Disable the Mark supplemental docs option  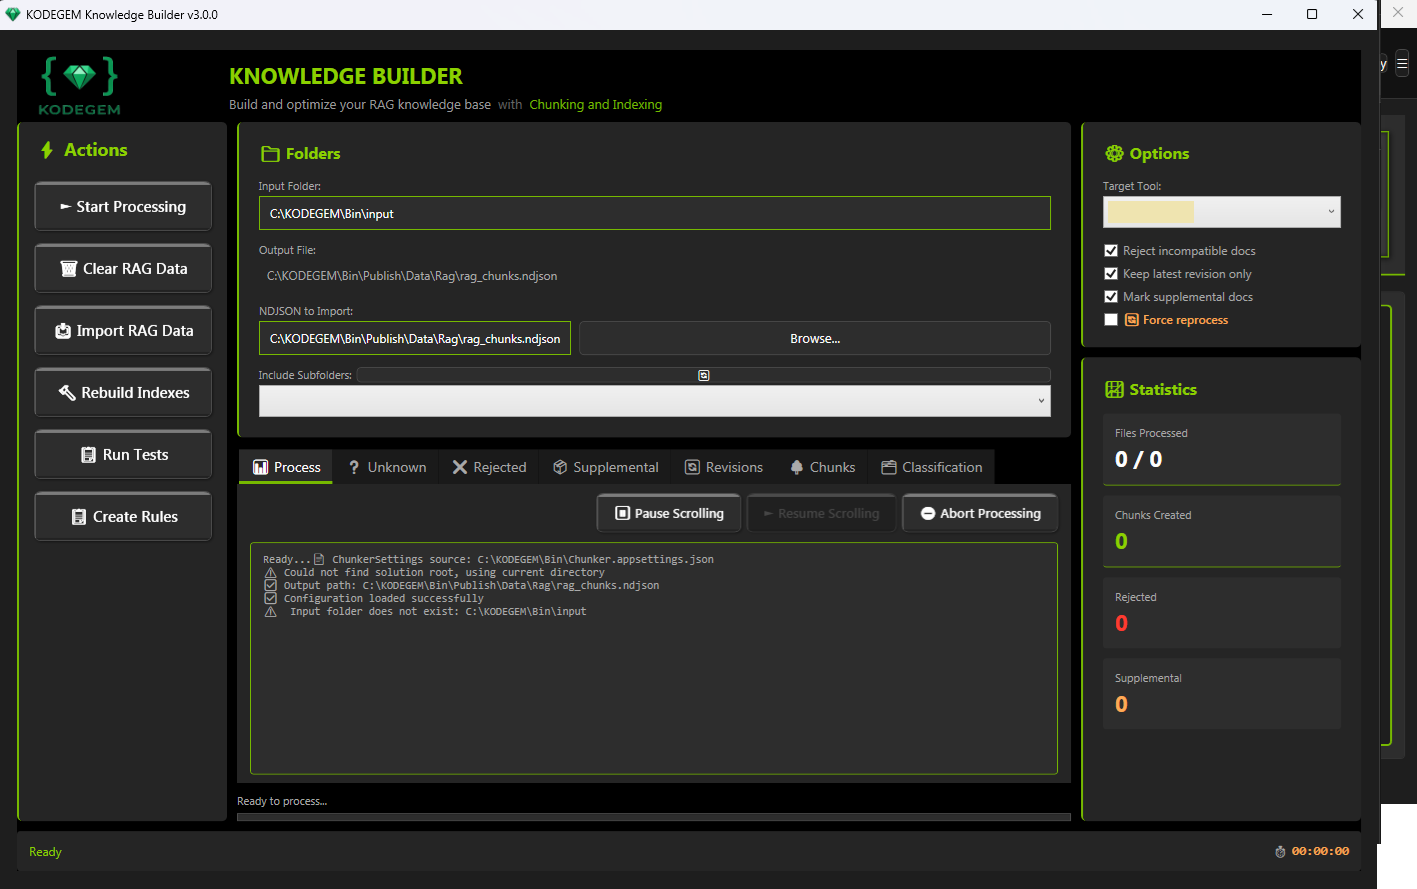1111,297
